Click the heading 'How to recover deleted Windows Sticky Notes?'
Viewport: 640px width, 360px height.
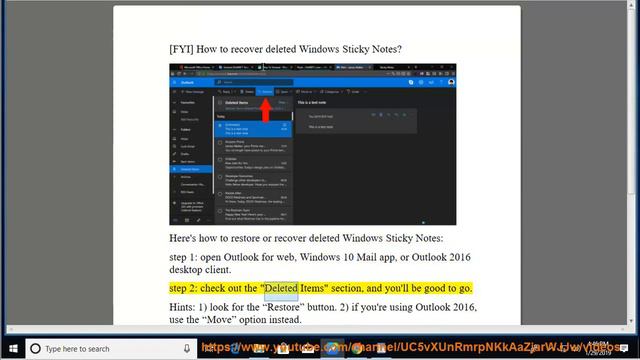click(299, 49)
